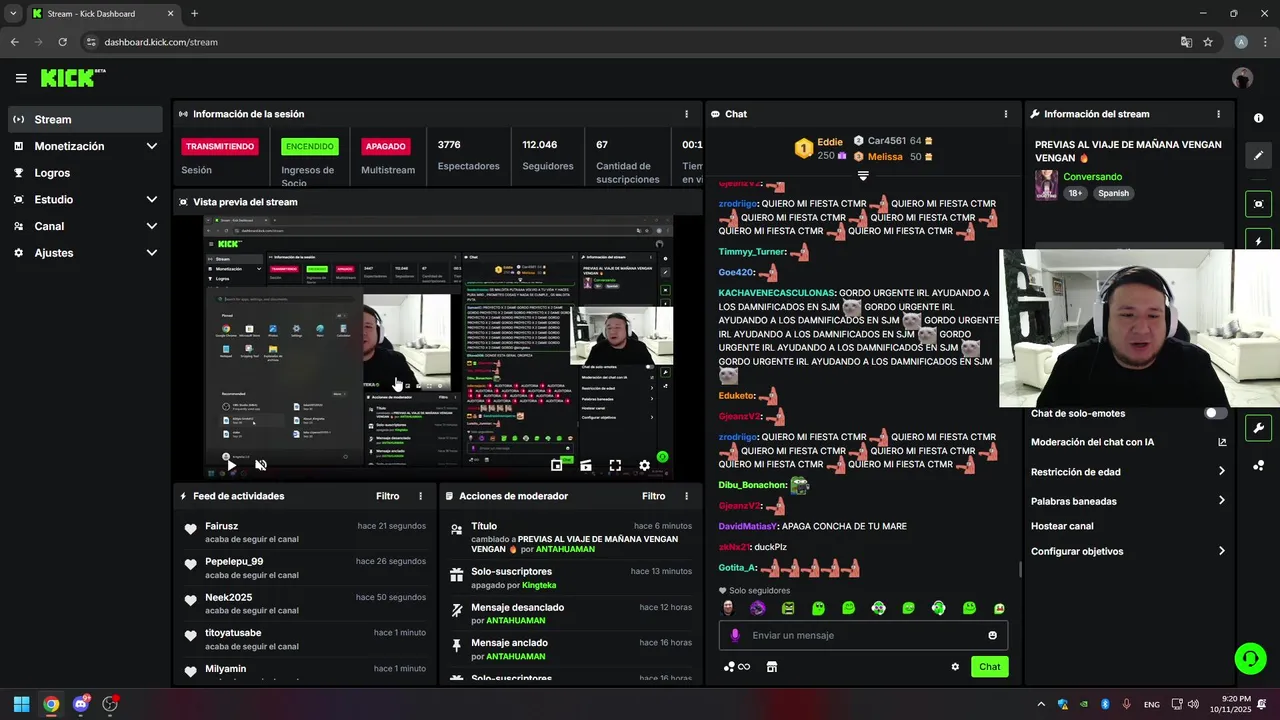Click ANTAHUAMAN in the Título moderator action
Image resolution: width=1280 pixels, height=720 pixels.
[565, 549]
